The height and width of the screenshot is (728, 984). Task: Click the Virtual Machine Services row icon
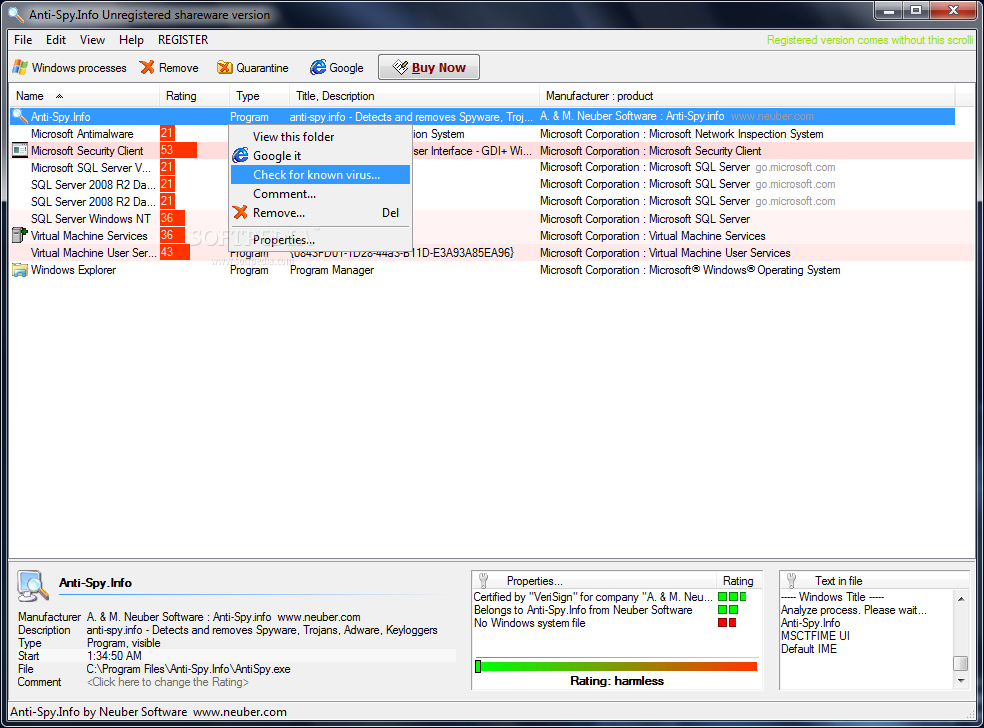tap(20, 235)
